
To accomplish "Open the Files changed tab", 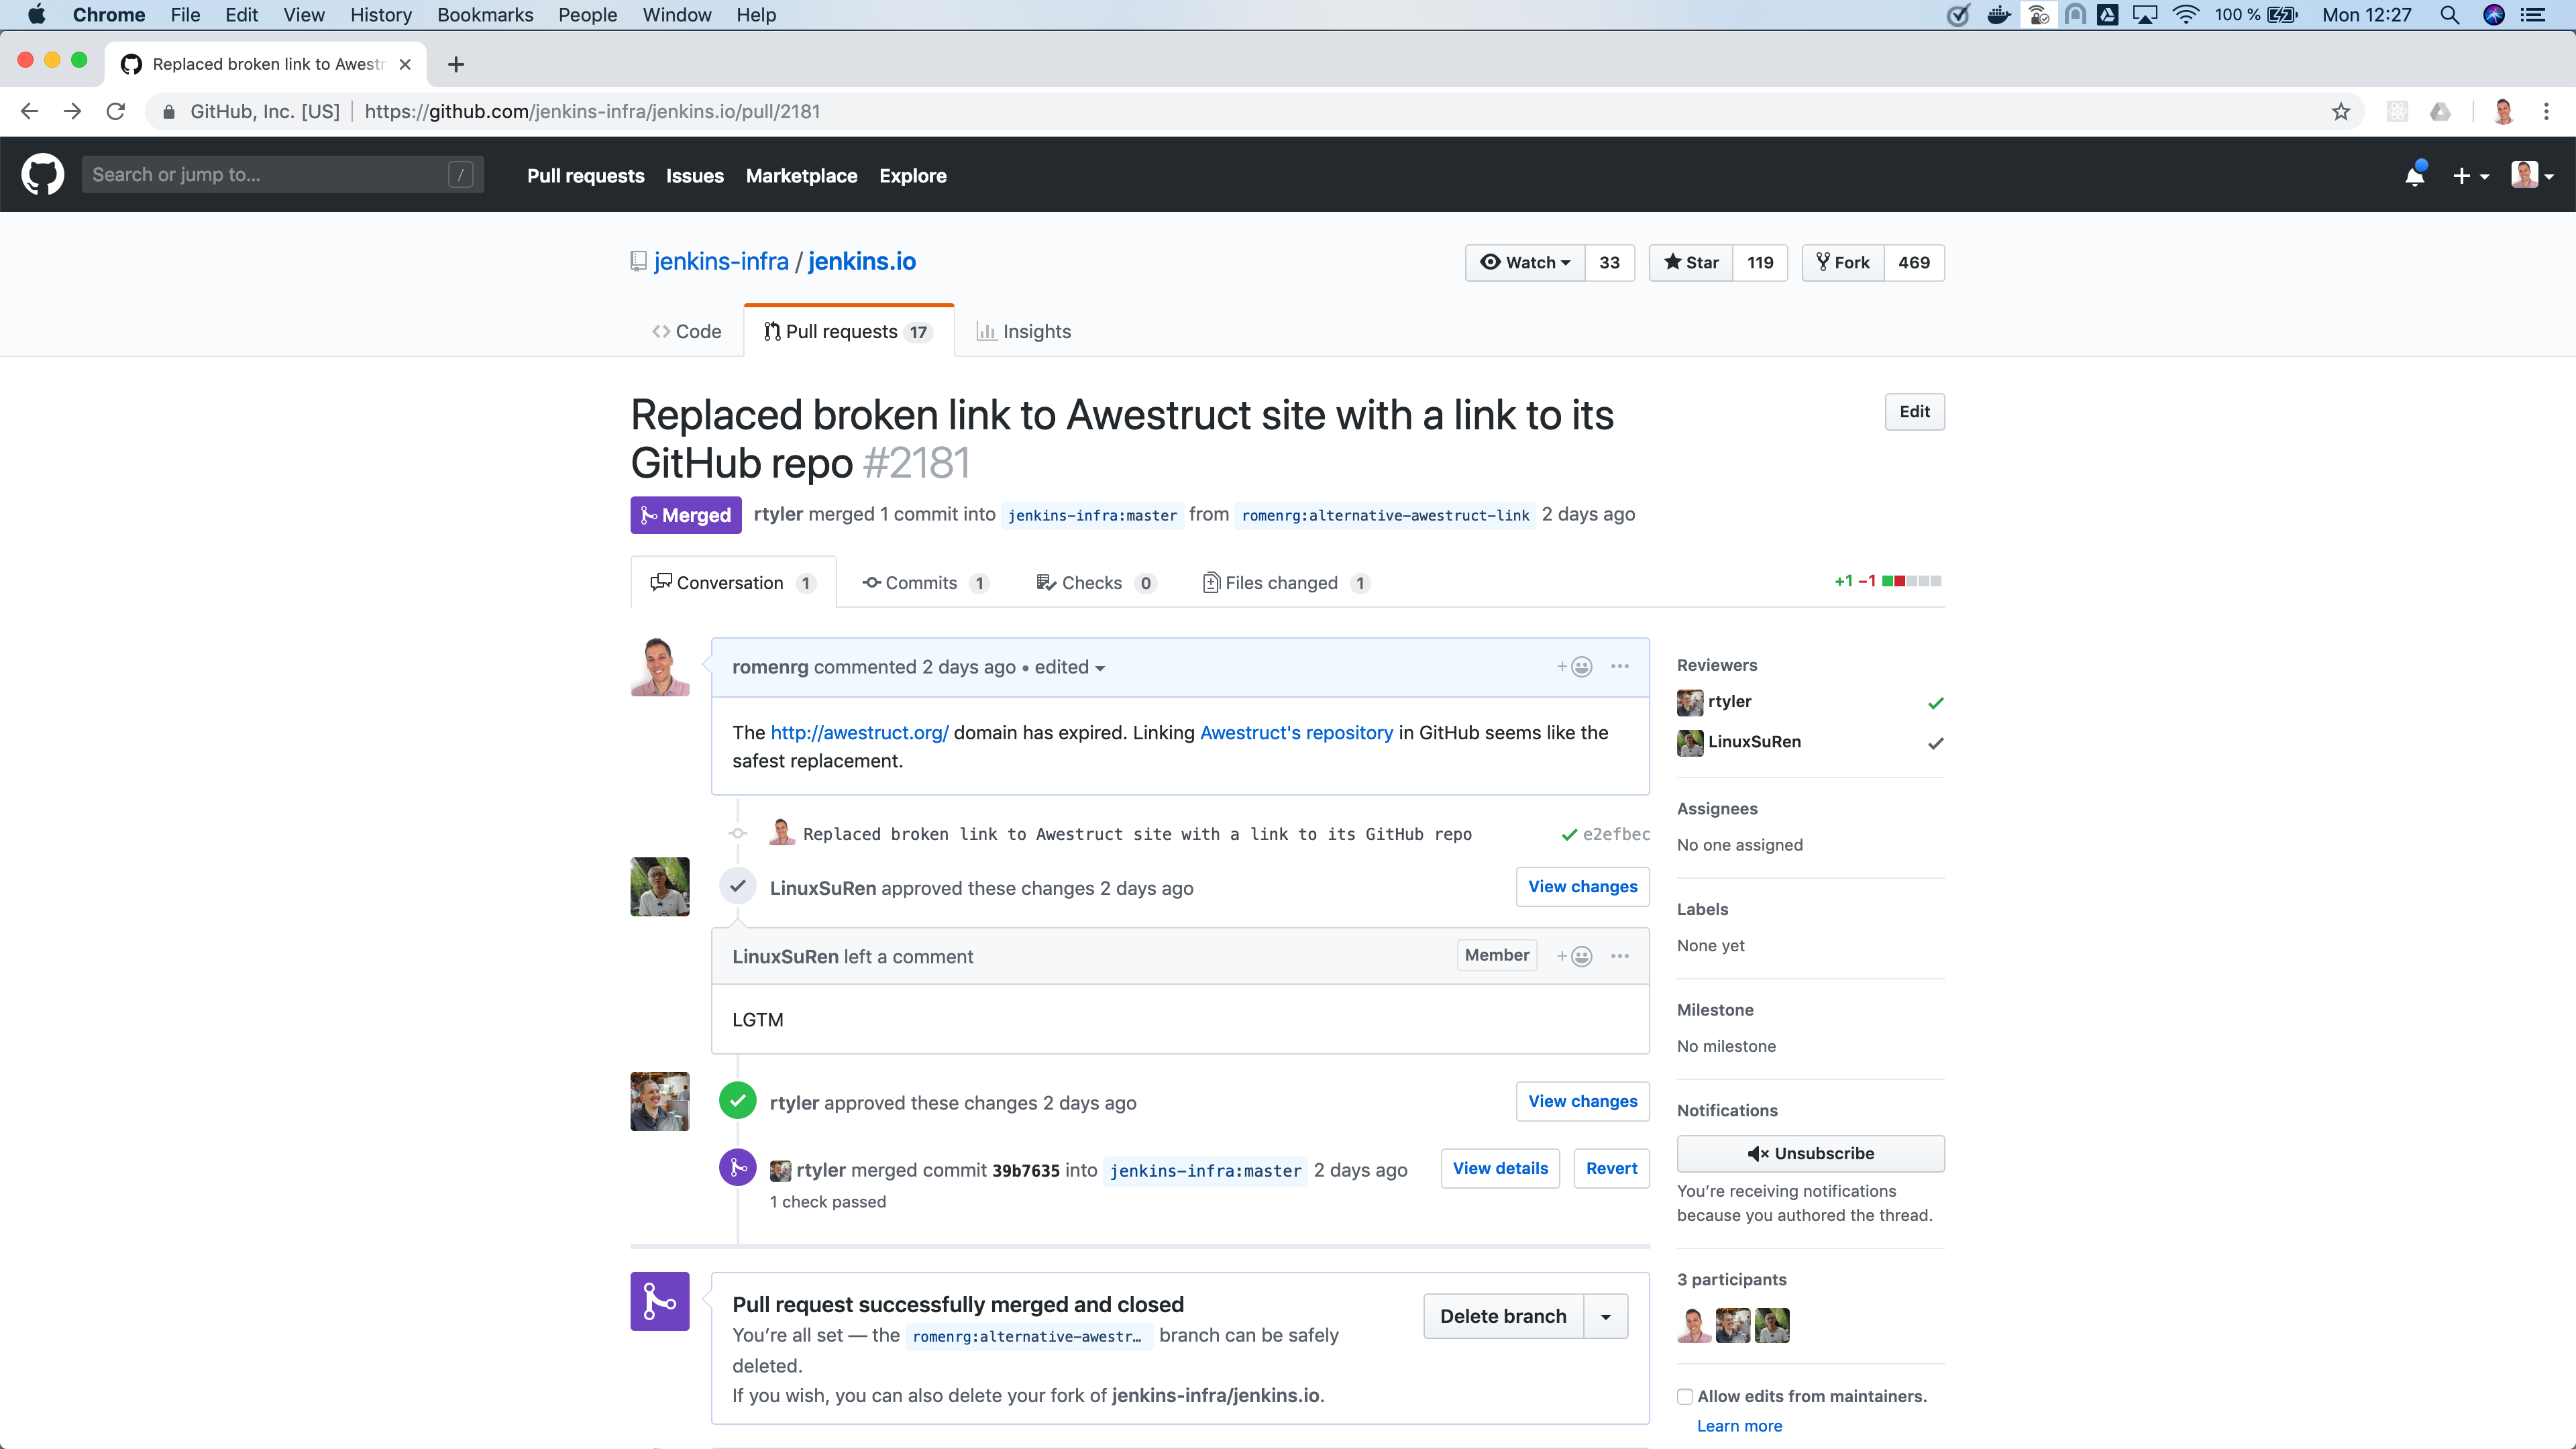I will (1286, 583).
